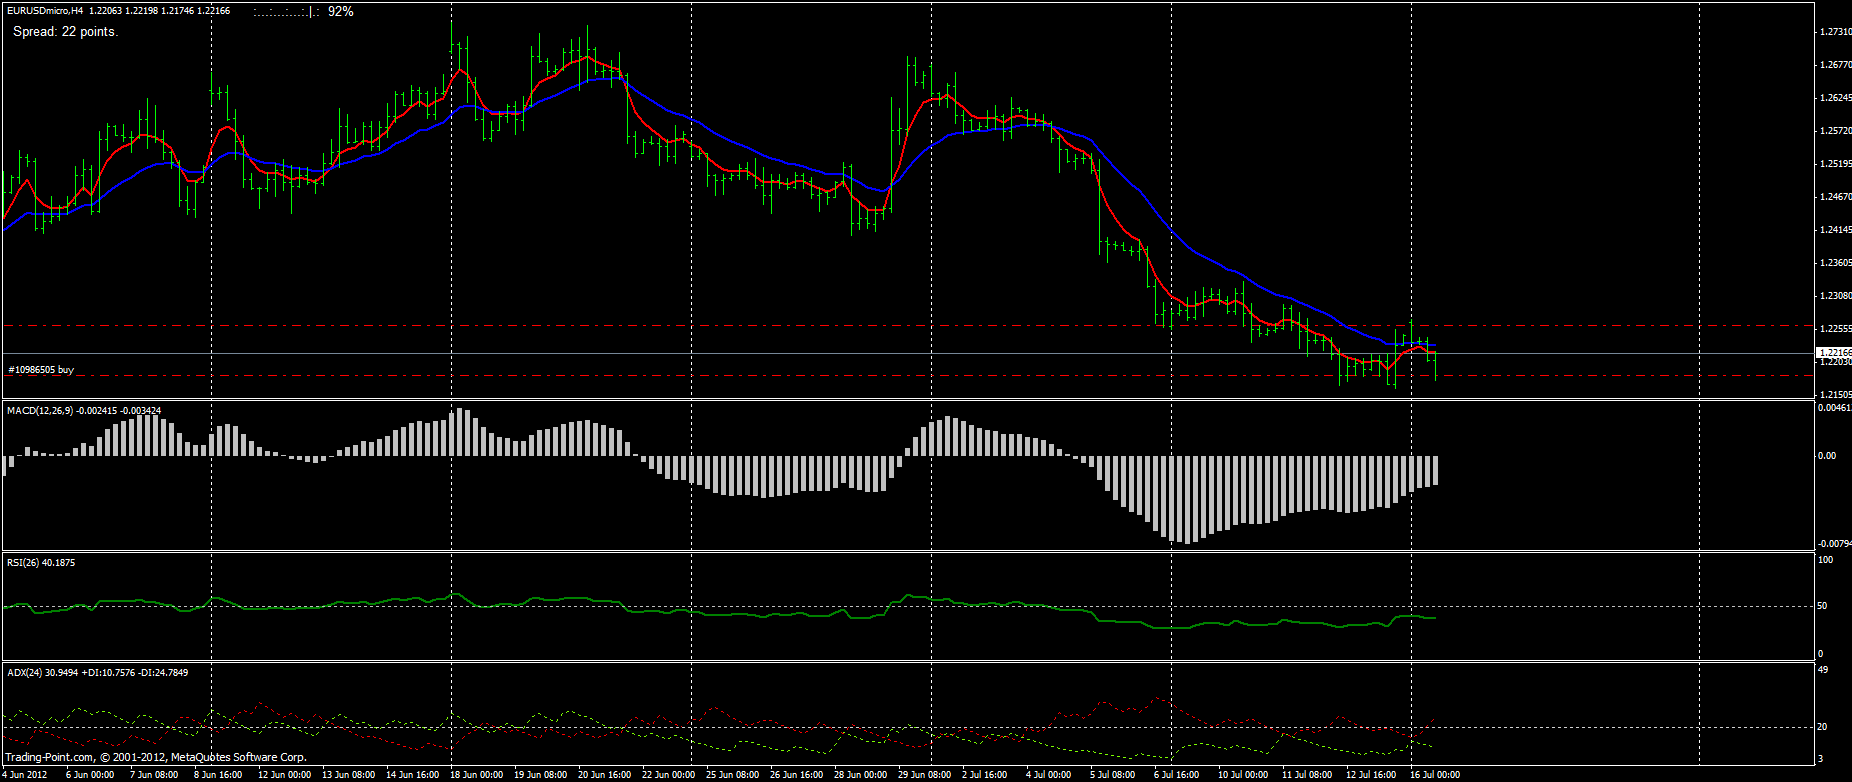Image resolution: width=1852 pixels, height=782 pixels.
Task: Click price axis value 1.25720
Action: 1835,131
